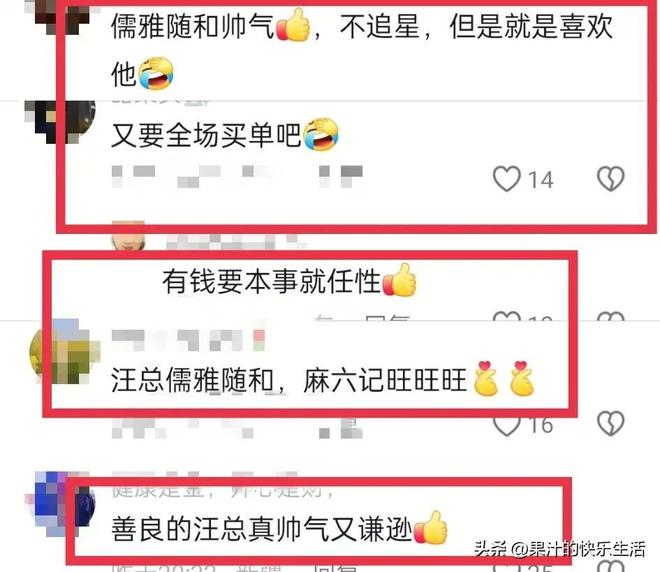Open small avatar above "有钱要本事就任性" reply
Image resolution: width=660 pixels, height=572 pixels.
point(128,236)
